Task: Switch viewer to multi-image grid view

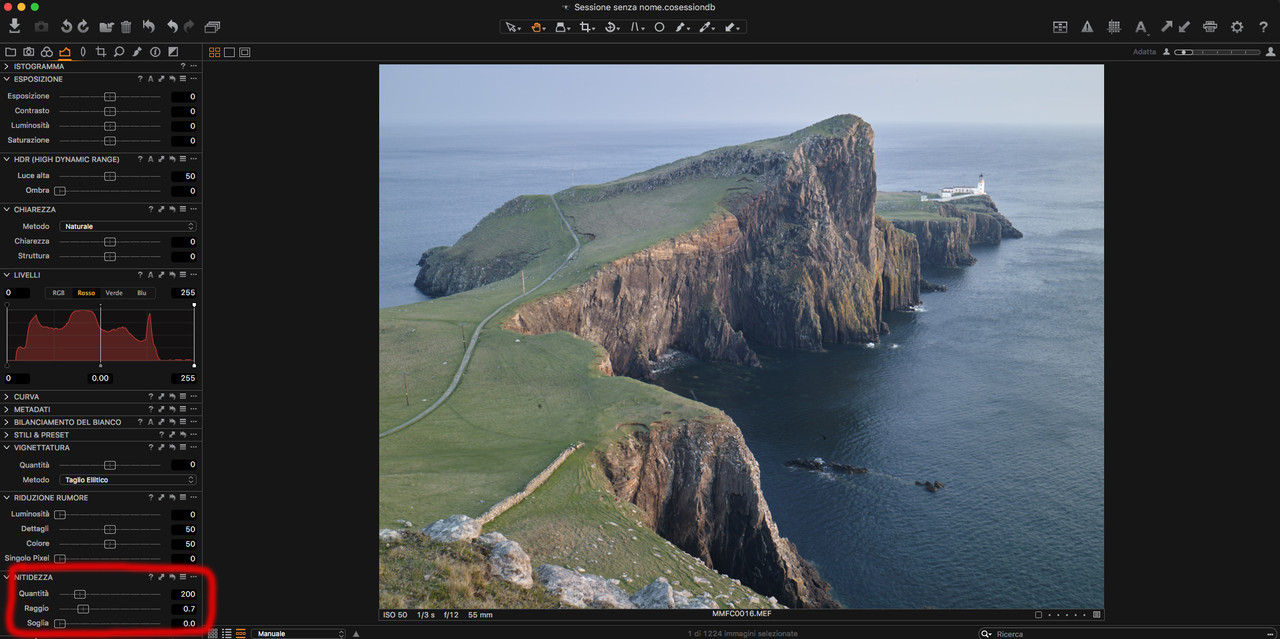Action: (x=215, y=52)
